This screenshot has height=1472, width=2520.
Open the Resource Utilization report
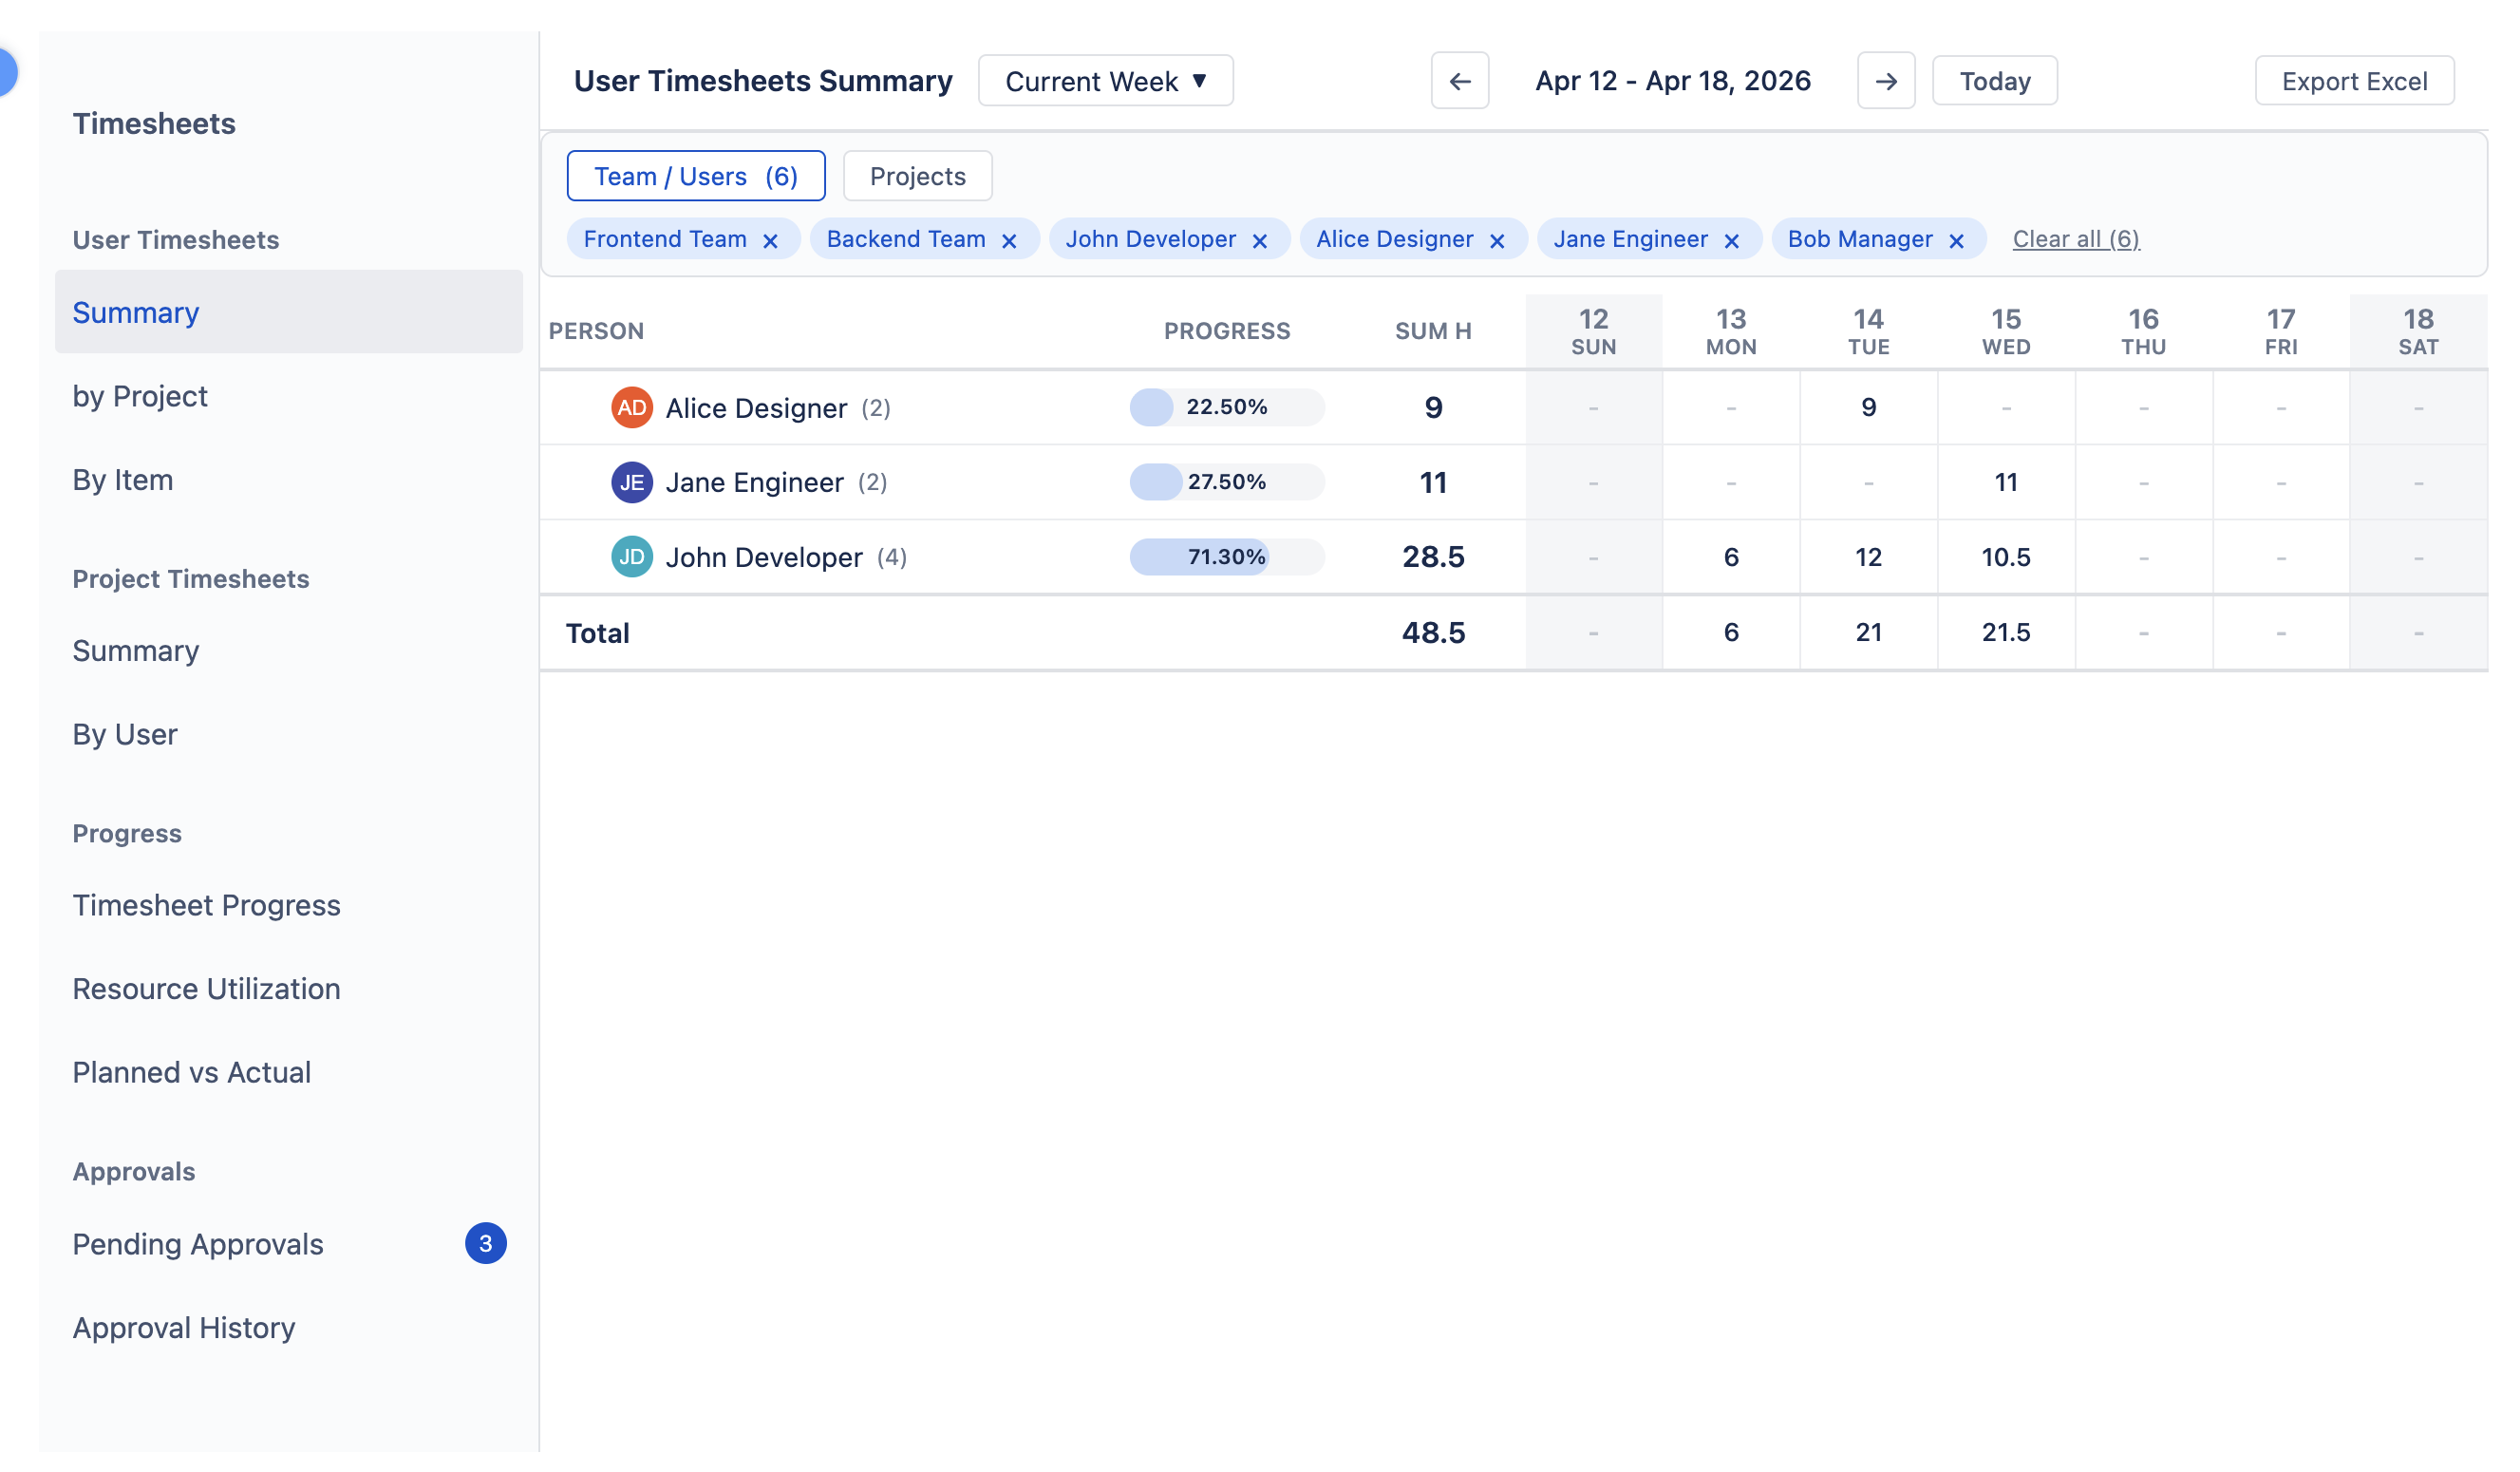[x=206, y=988]
